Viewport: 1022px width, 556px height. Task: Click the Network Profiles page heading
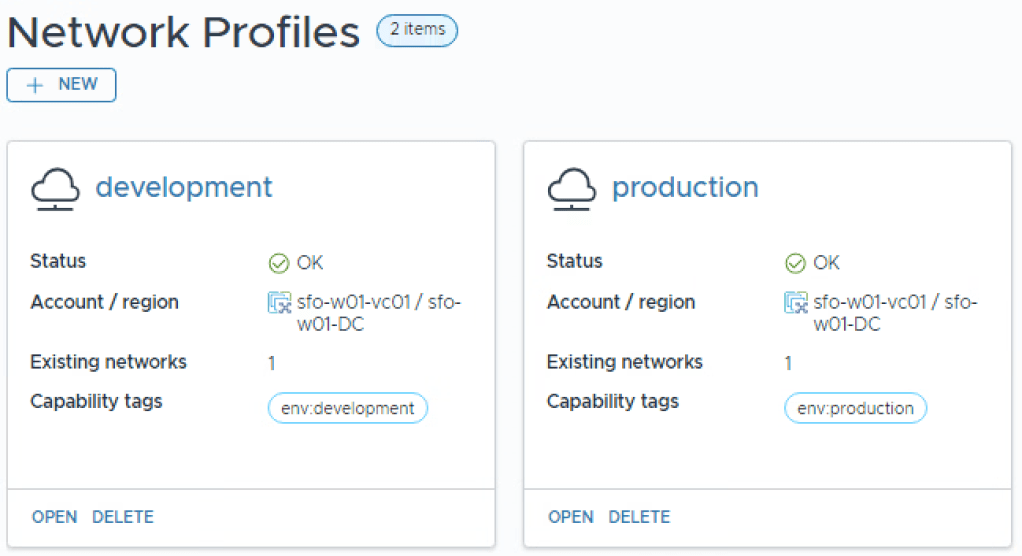point(183,33)
